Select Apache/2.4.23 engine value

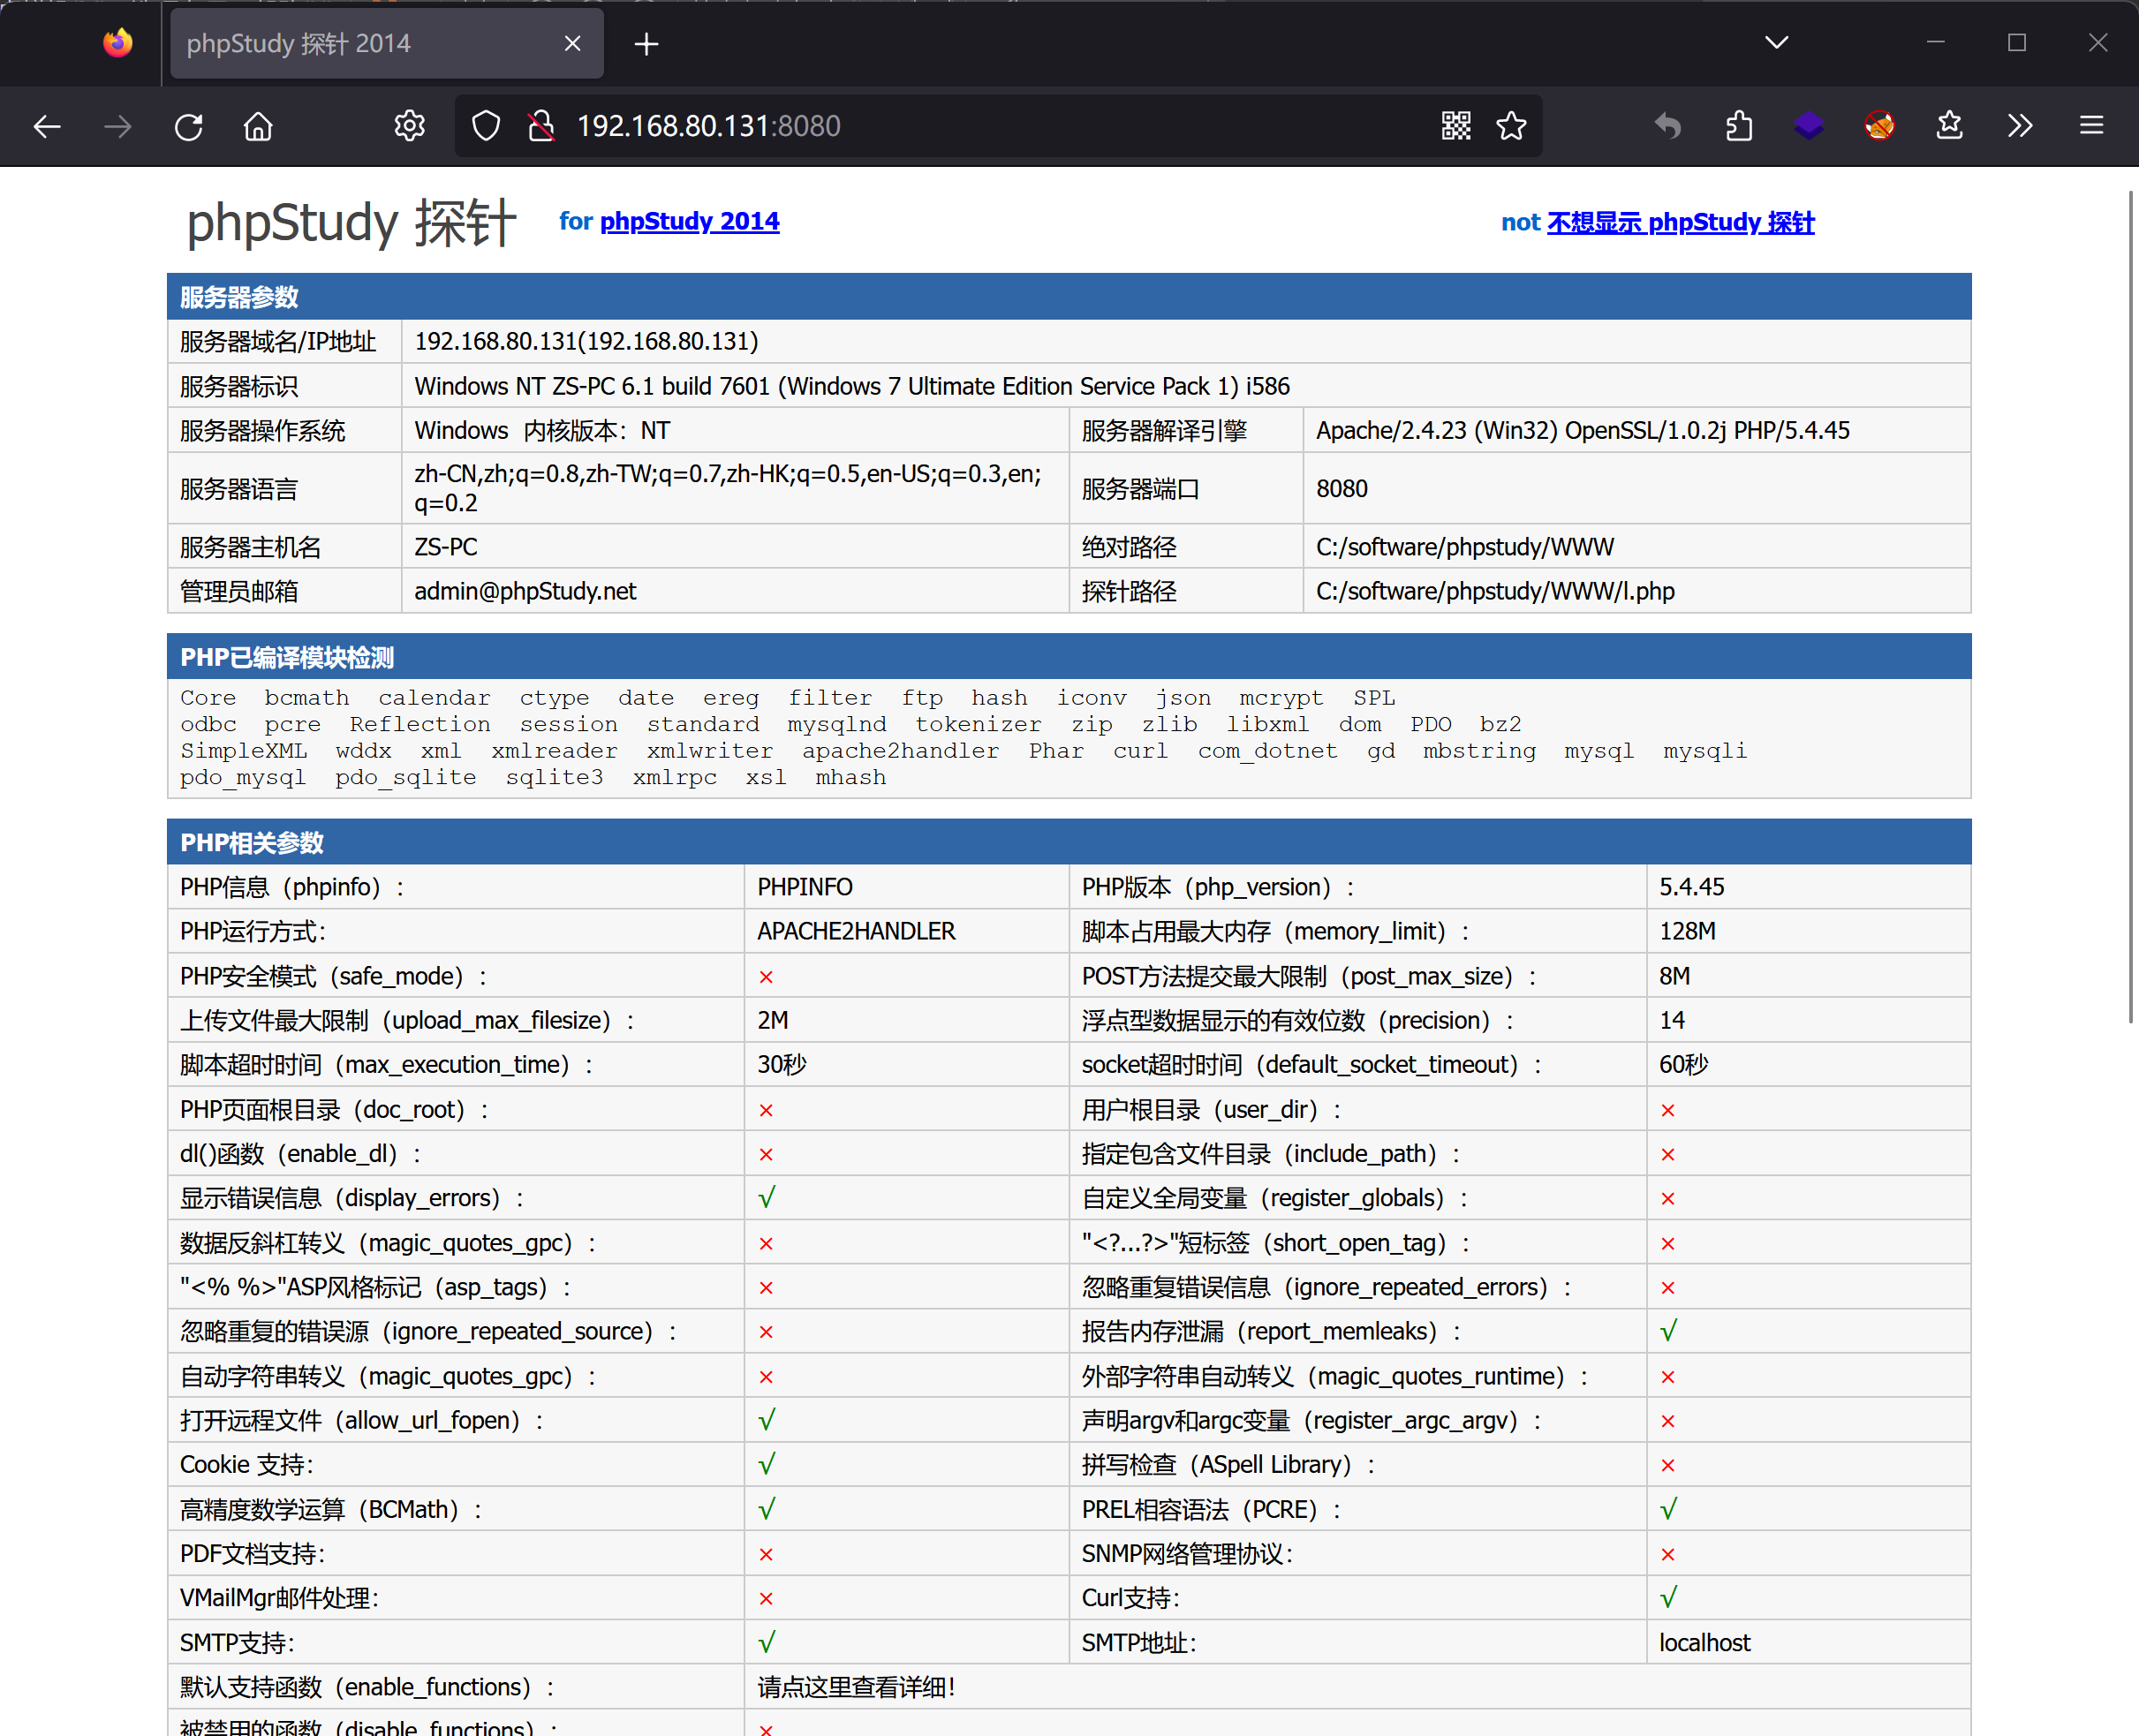click(x=1582, y=431)
